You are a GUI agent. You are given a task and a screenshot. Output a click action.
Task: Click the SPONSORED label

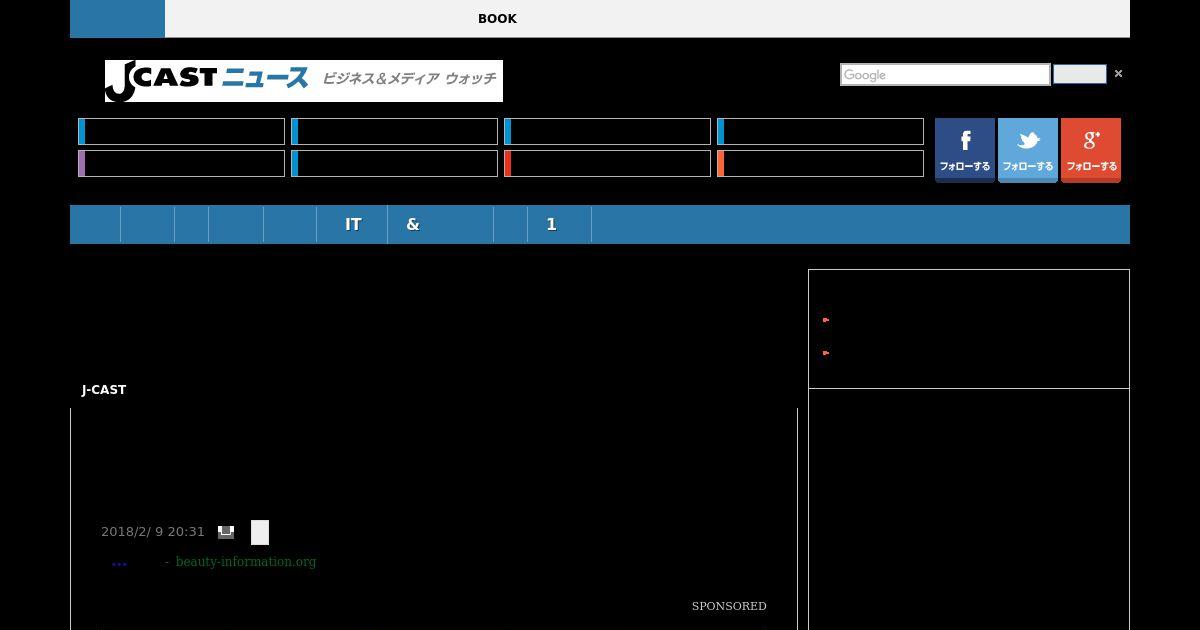point(729,606)
